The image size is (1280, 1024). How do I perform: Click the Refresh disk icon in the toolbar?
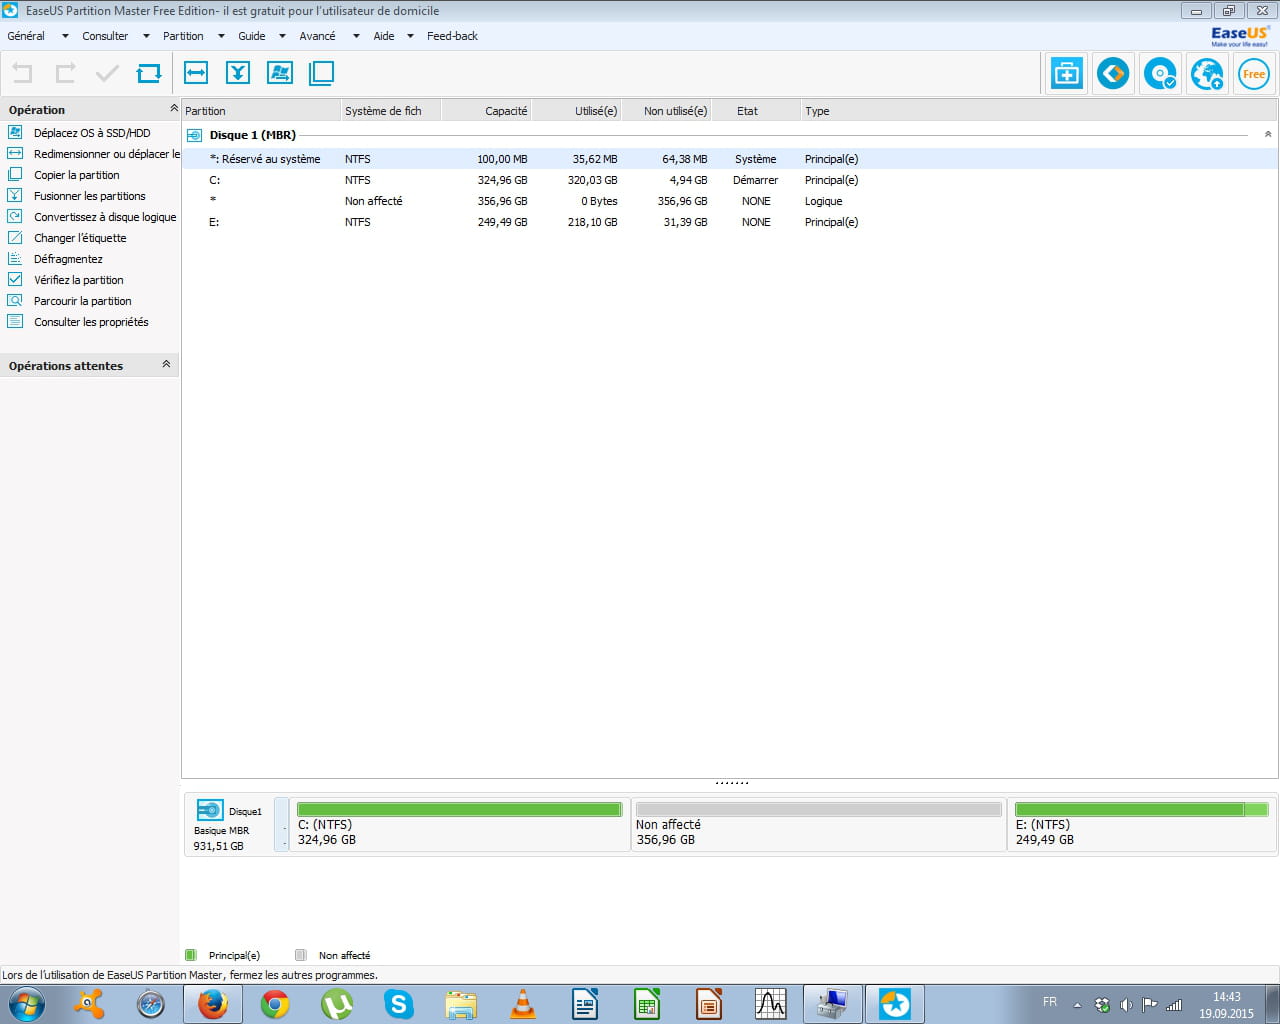pyautogui.click(x=149, y=73)
